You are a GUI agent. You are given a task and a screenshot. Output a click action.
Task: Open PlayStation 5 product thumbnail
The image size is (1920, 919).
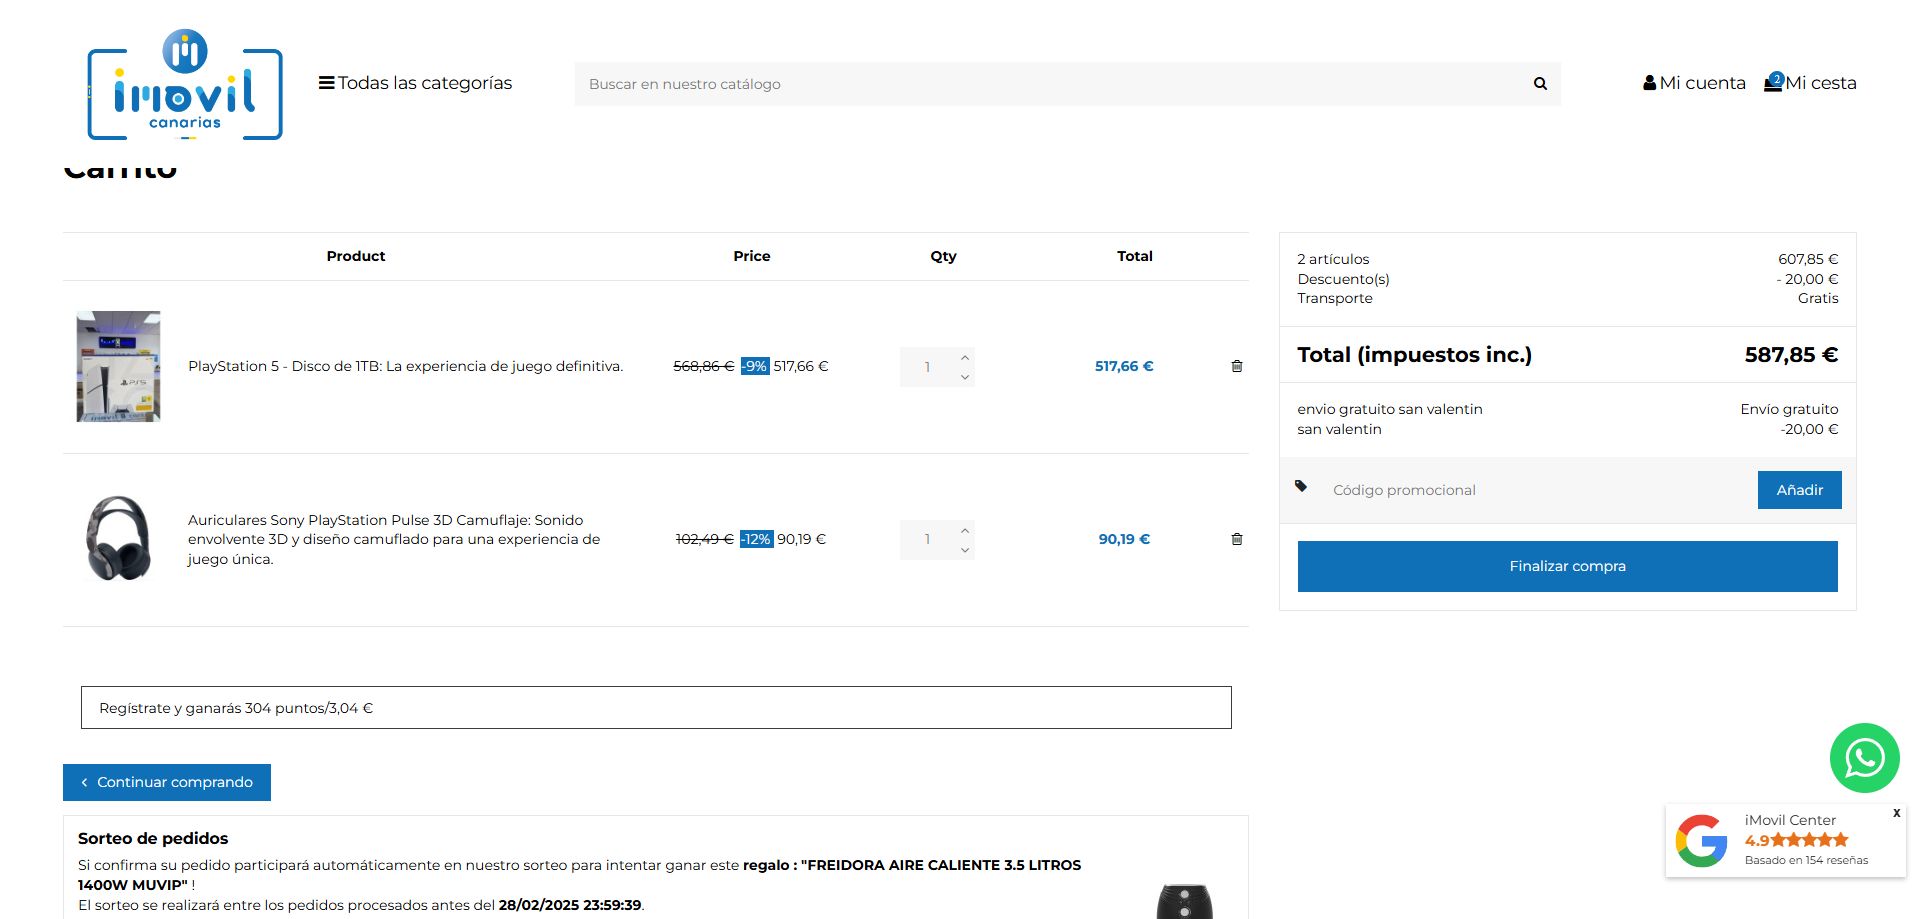pyautogui.click(x=119, y=366)
